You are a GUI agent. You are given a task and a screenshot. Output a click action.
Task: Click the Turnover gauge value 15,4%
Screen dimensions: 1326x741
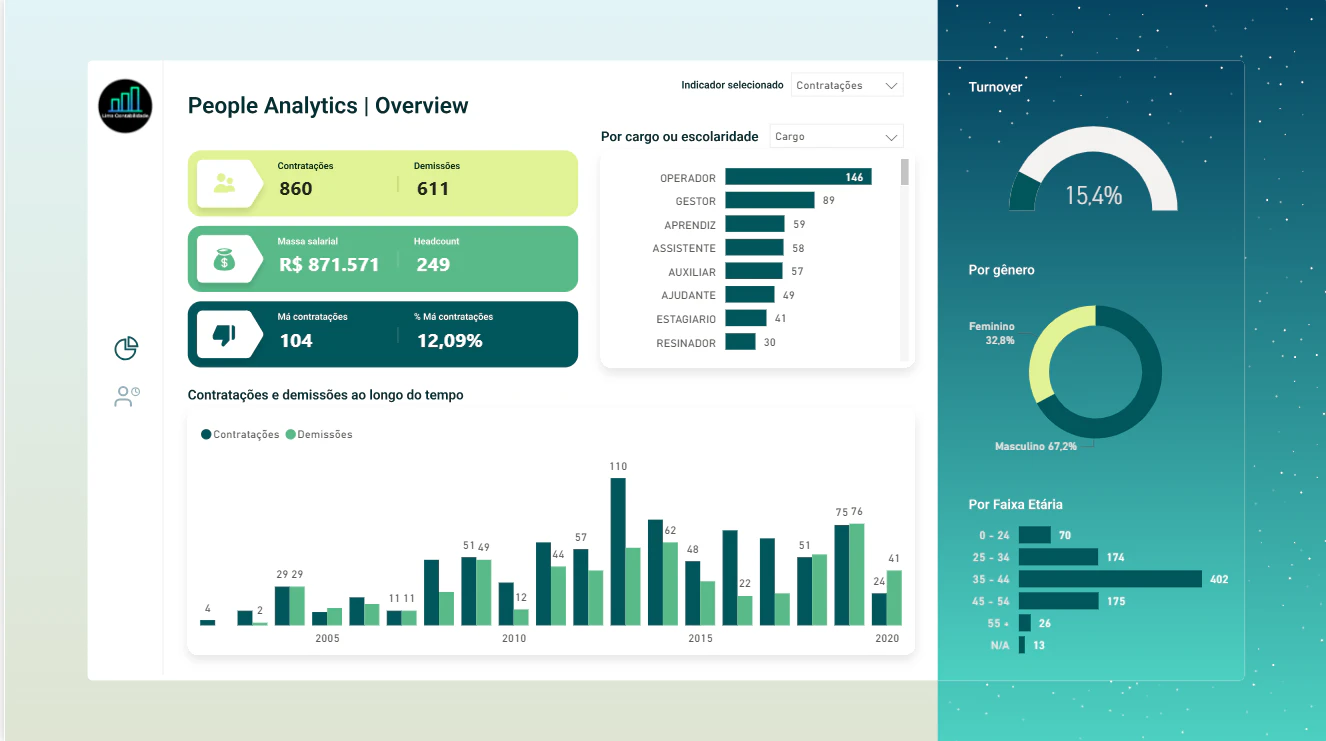(1093, 195)
